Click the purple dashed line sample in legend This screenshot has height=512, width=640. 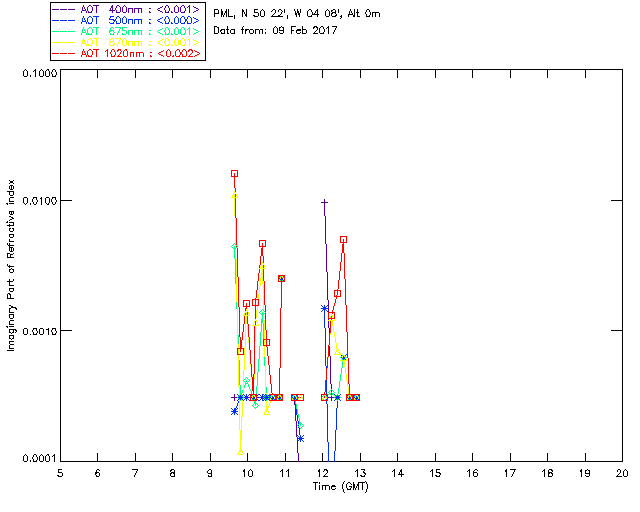(x=64, y=9)
